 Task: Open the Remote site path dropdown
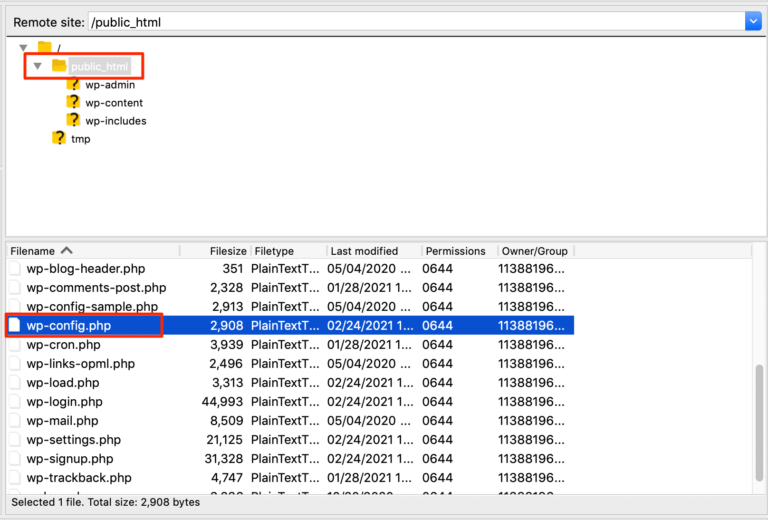[x=753, y=21]
